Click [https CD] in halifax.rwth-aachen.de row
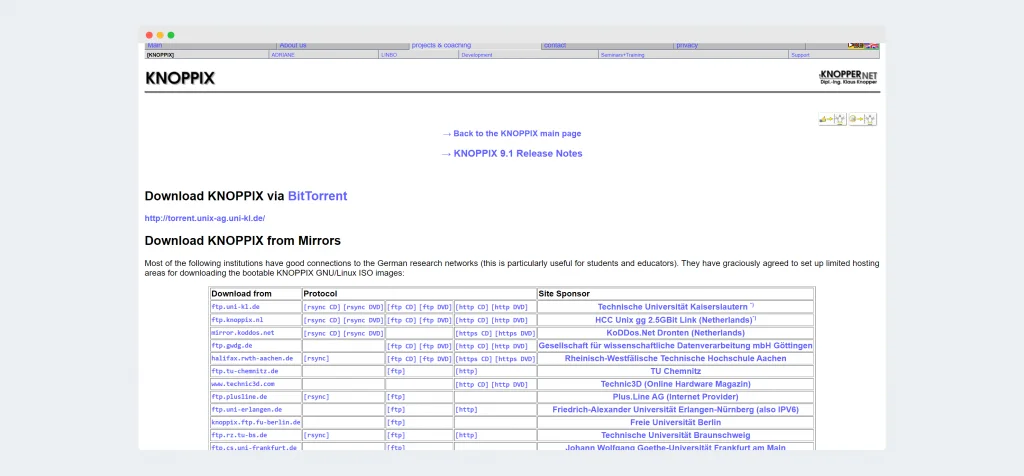Viewport: 1024px width, 476px height. point(474,358)
